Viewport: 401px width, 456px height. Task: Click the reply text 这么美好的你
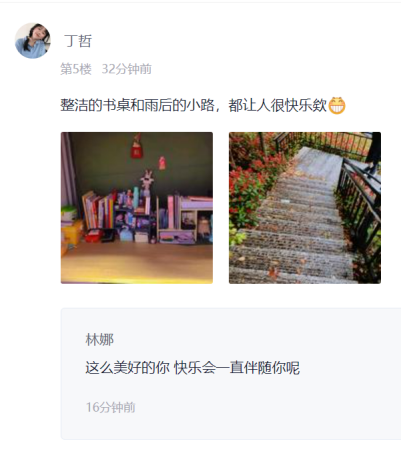[127, 368]
